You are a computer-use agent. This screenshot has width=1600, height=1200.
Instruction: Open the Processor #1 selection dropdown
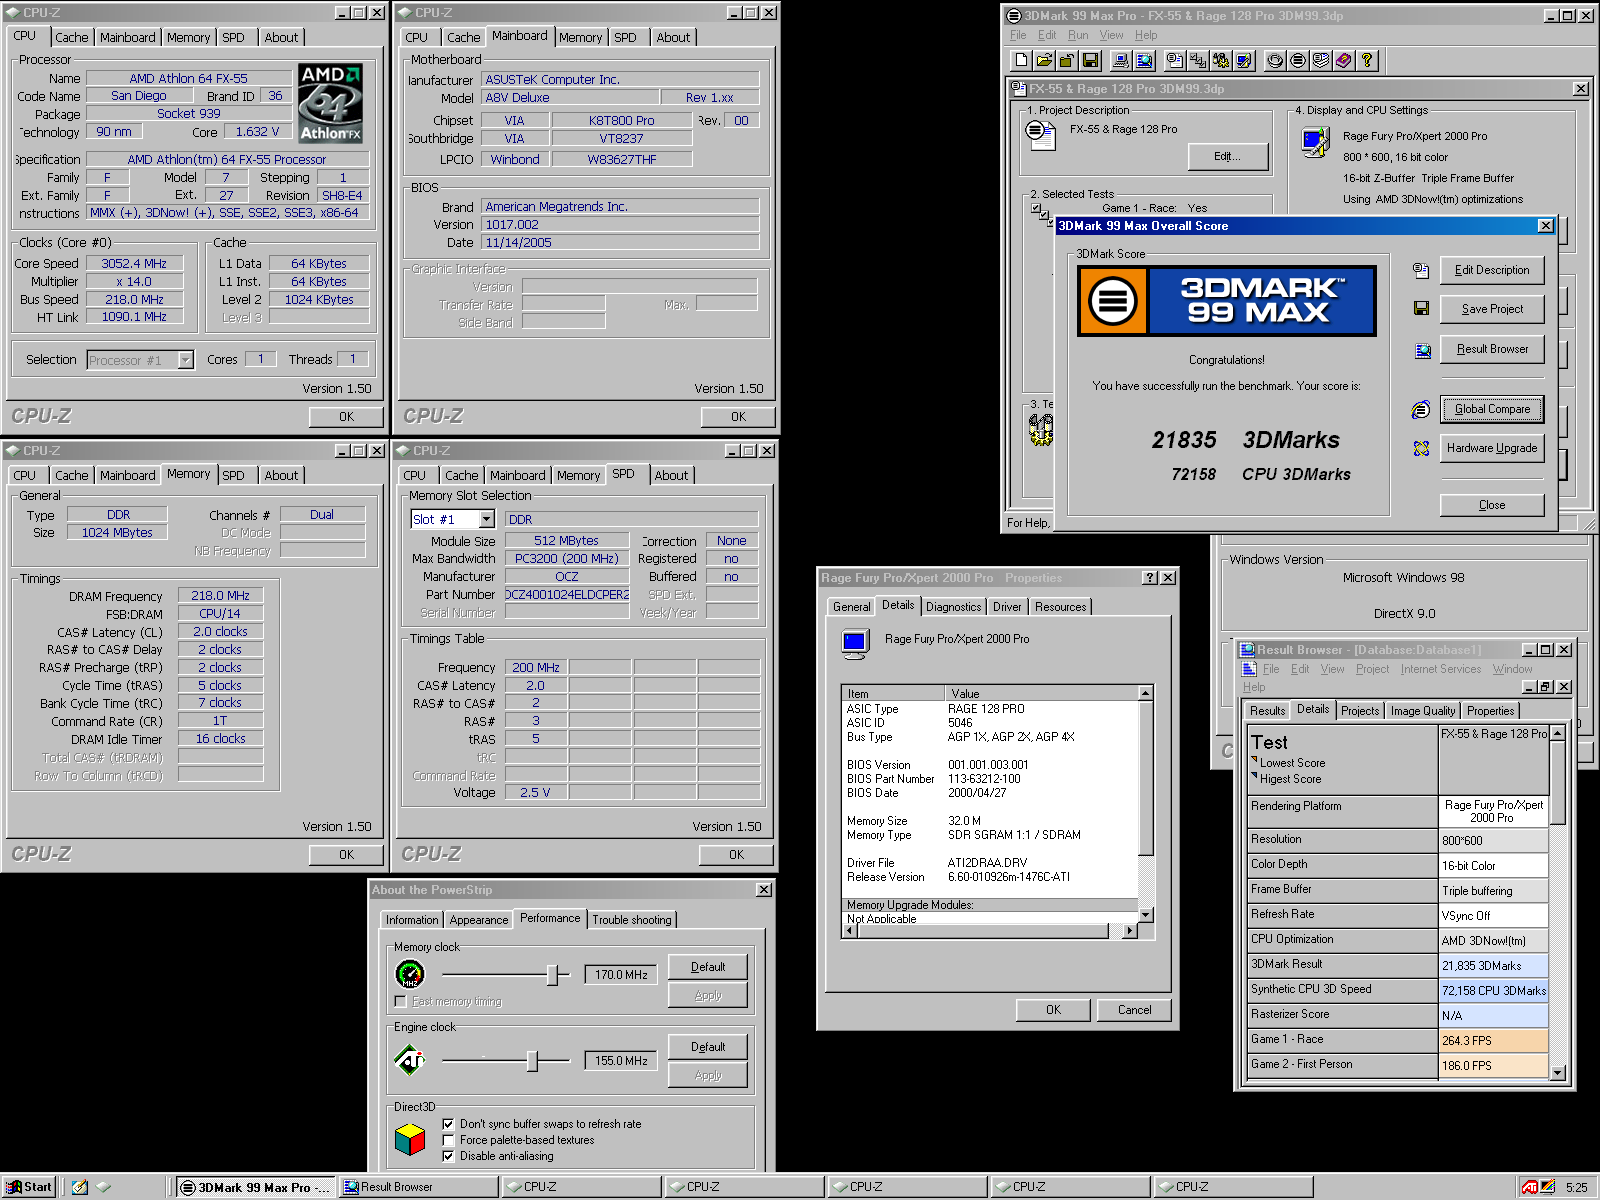coord(185,360)
